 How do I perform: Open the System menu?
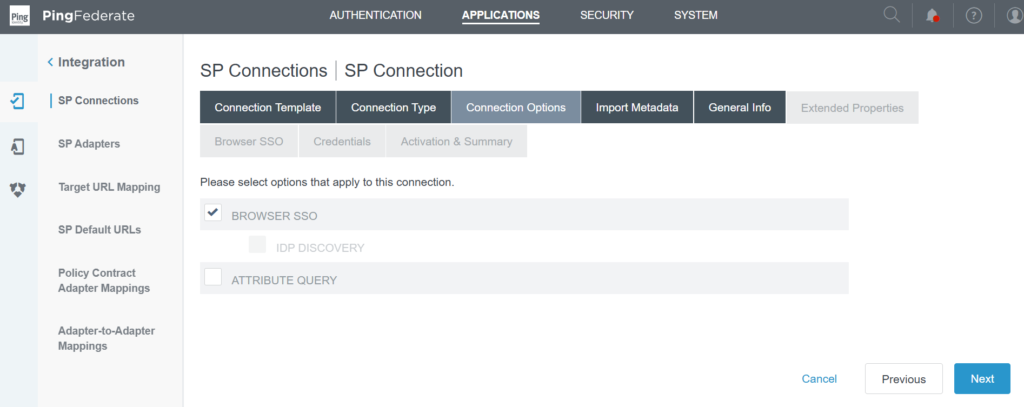click(696, 15)
